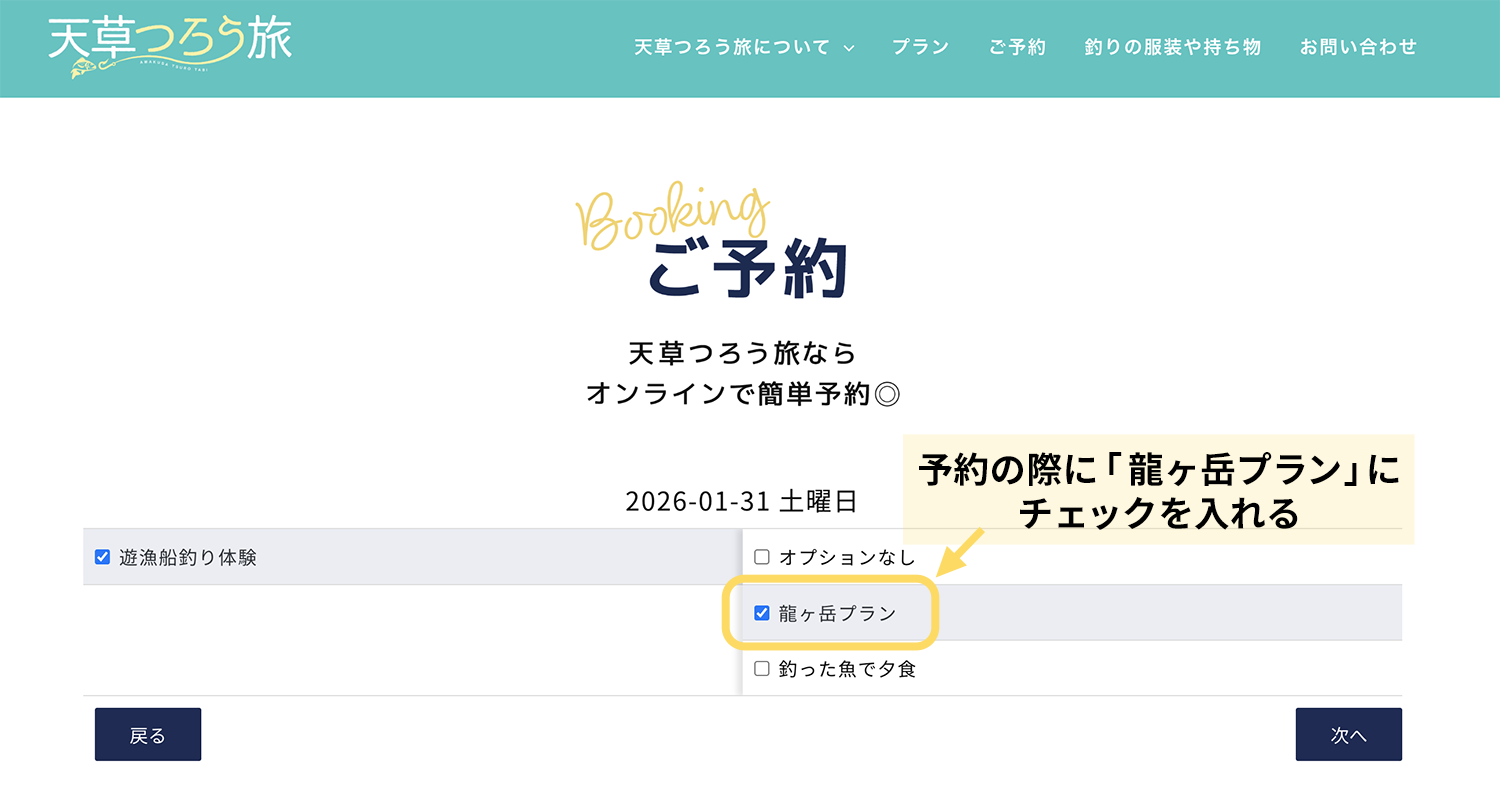Go to the プラン menu page
Screen dimensions: 1500x798
[920, 47]
